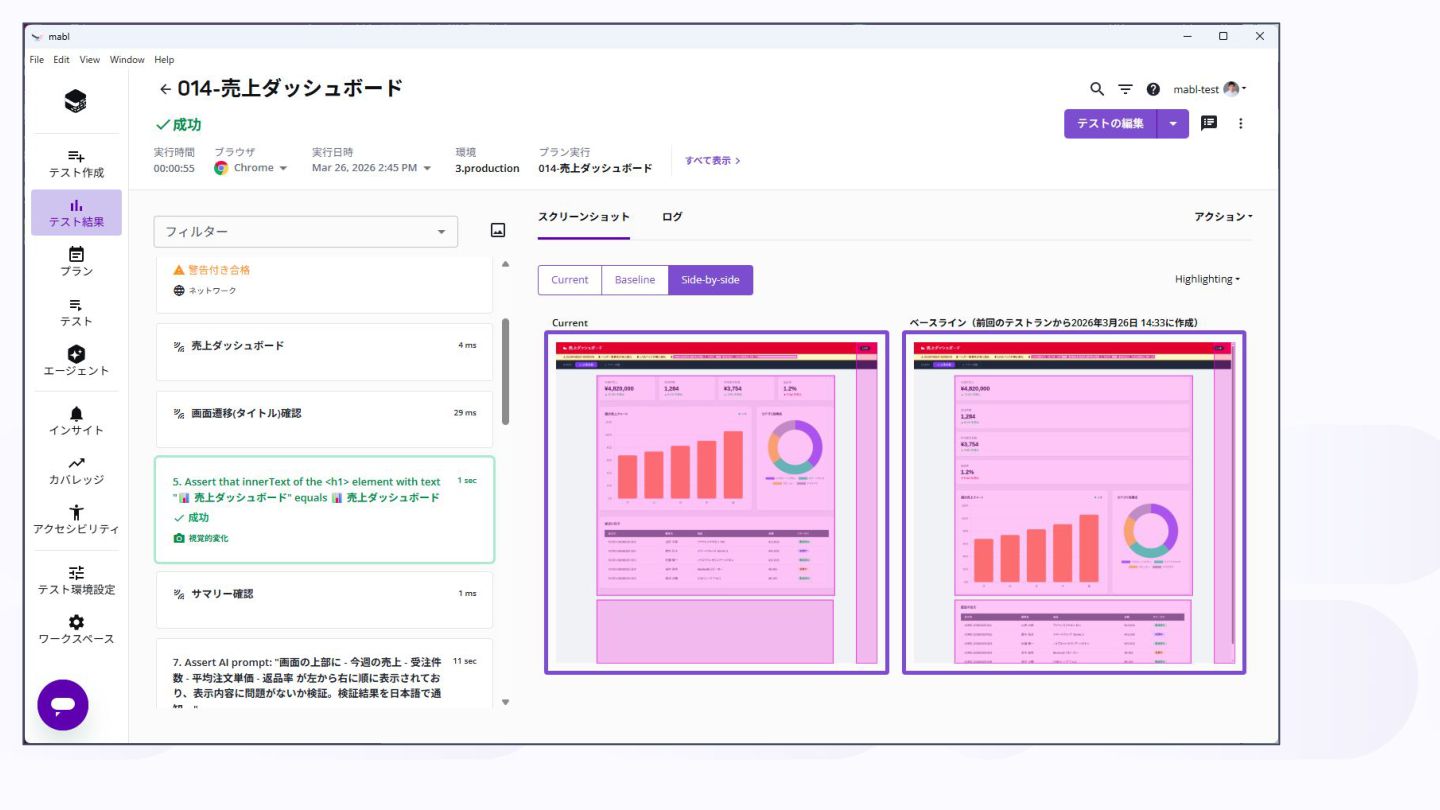Viewport: 1440px width, 810px height.
Task: Click the 視覚的変化 camera icon
Action: [179, 538]
